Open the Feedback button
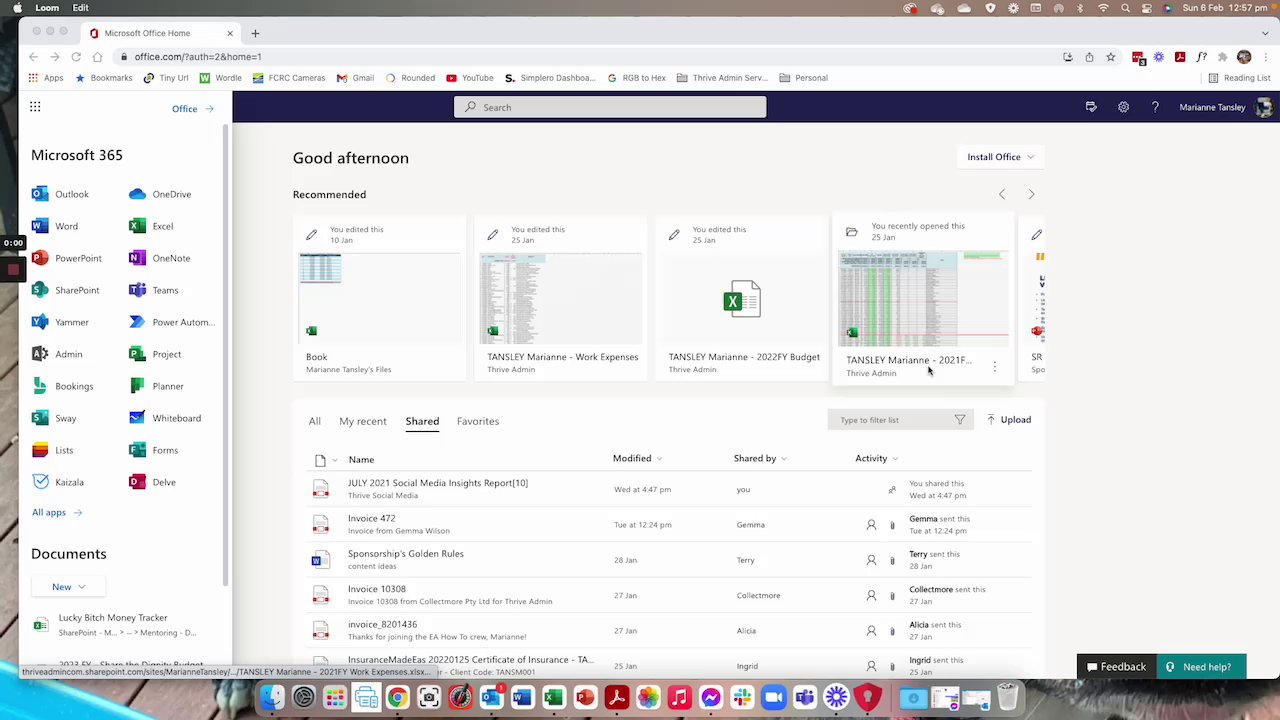The height and width of the screenshot is (720, 1280). click(x=1116, y=667)
